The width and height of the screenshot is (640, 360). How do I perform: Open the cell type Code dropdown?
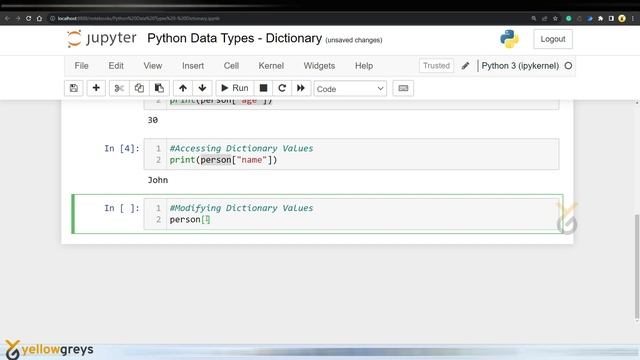coord(350,89)
